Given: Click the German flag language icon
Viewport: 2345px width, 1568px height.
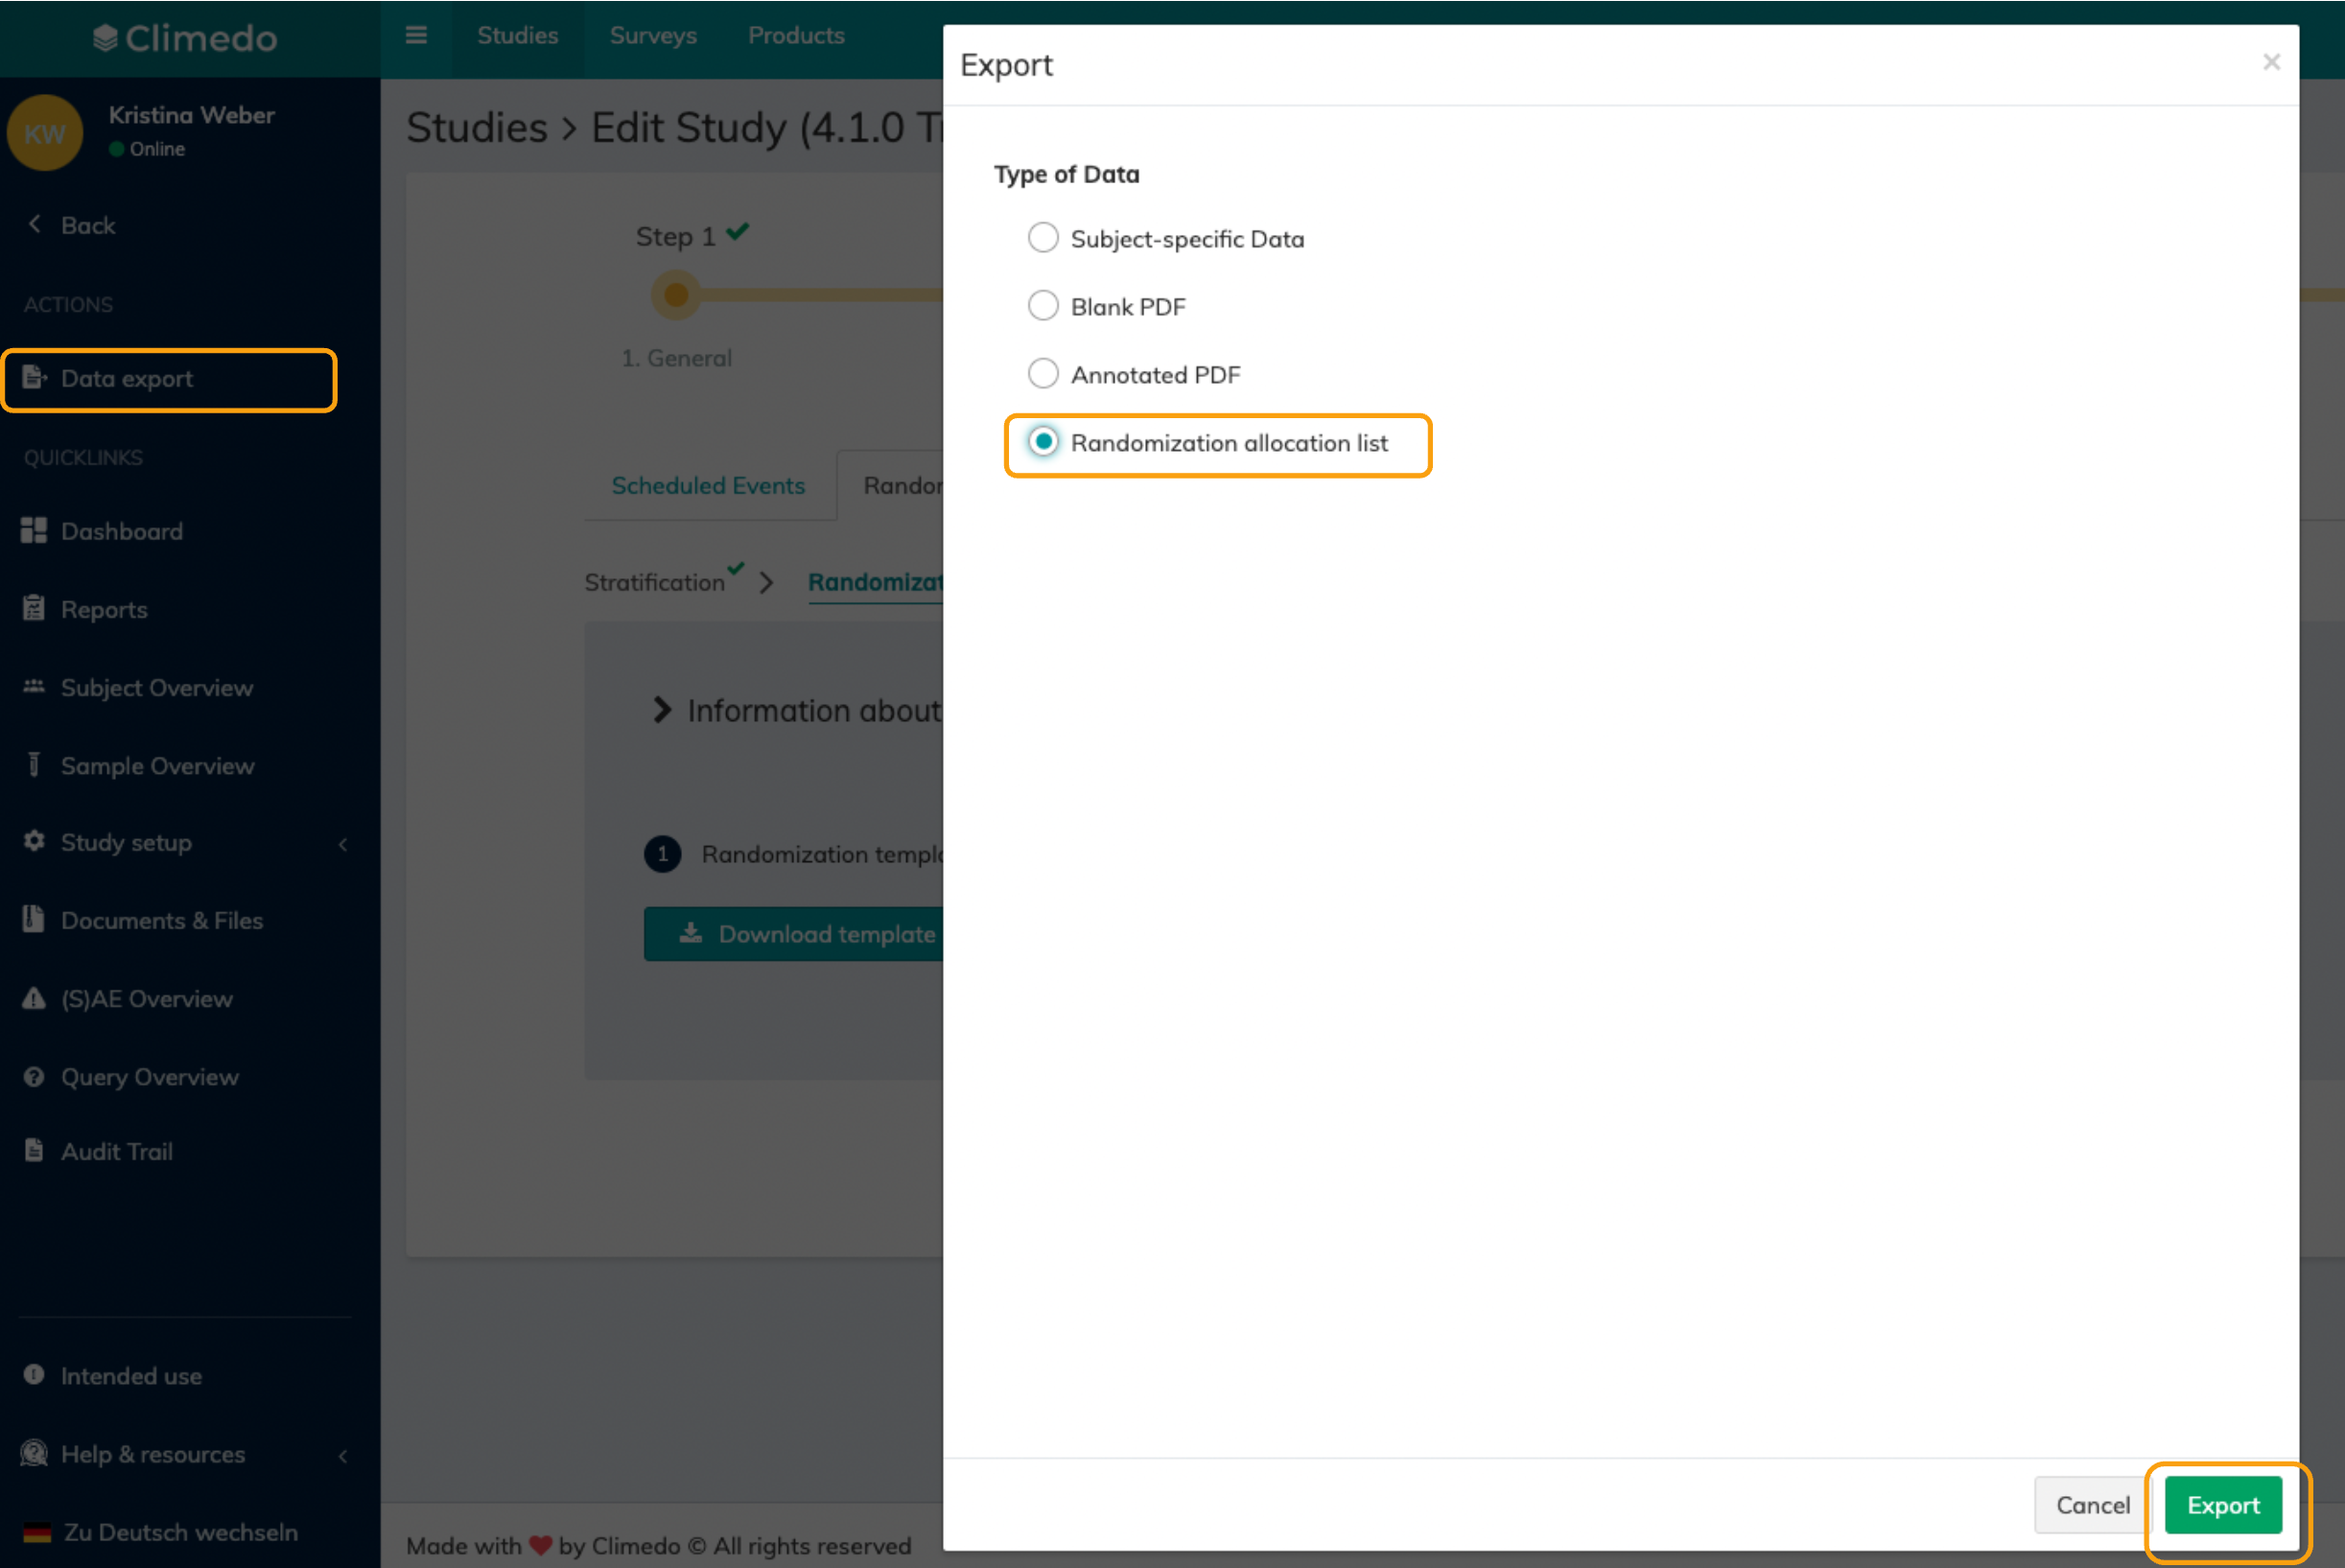Looking at the screenshot, I should pyautogui.click(x=37, y=1532).
